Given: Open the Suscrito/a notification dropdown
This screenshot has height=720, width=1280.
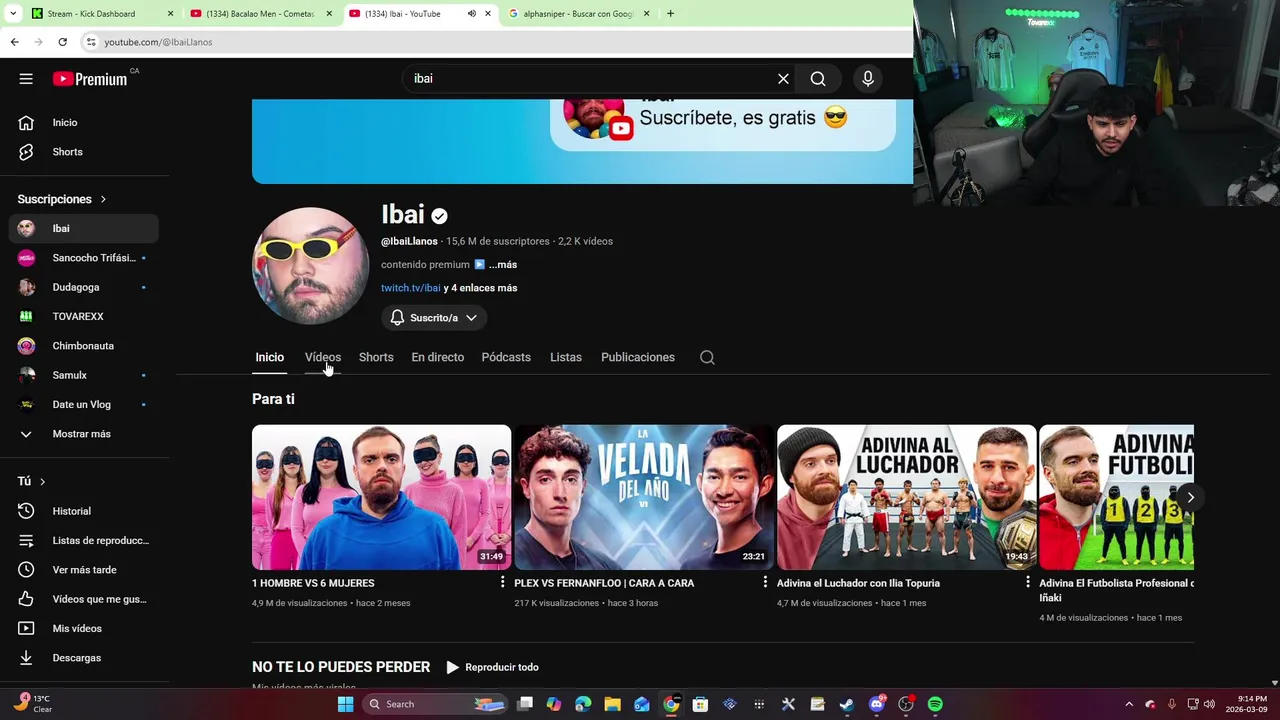Looking at the screenshot, I should point(434,318).
